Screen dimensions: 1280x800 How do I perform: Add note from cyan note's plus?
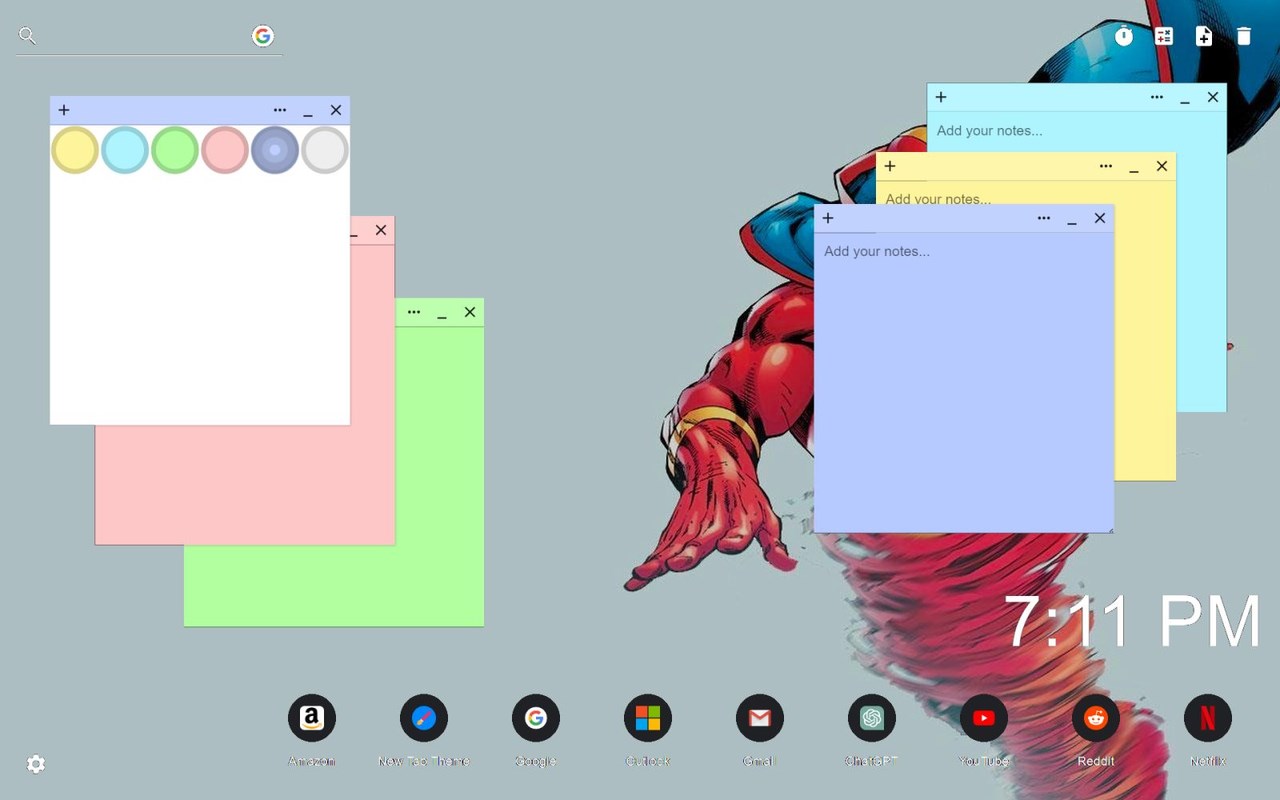941,97
